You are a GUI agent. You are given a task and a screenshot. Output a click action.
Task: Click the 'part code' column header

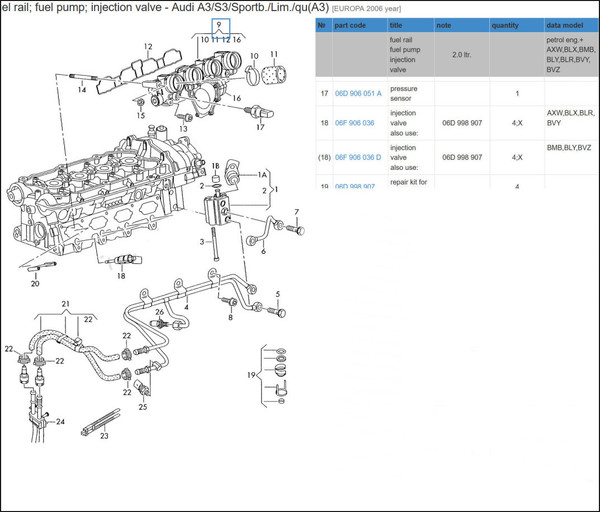(x=350, y=24)
